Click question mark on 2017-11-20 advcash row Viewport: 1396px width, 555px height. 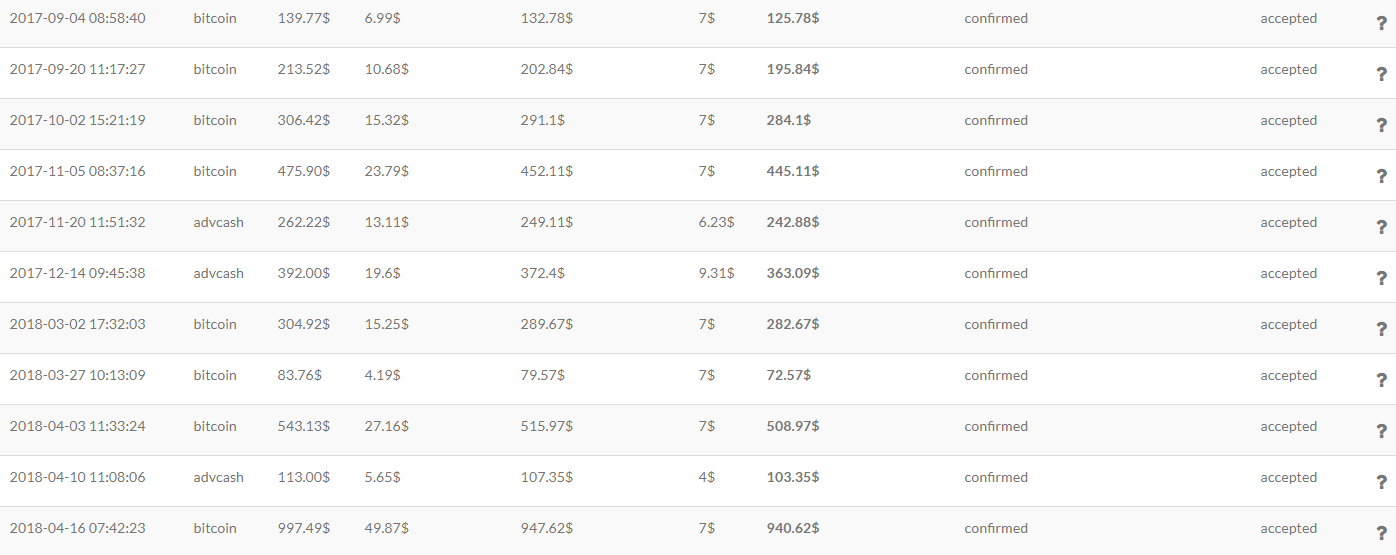point(1381,227)
